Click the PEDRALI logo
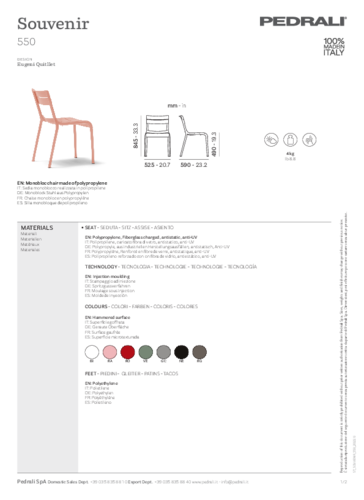The height and width of the screenshot is (500, 364). (303, 21)
